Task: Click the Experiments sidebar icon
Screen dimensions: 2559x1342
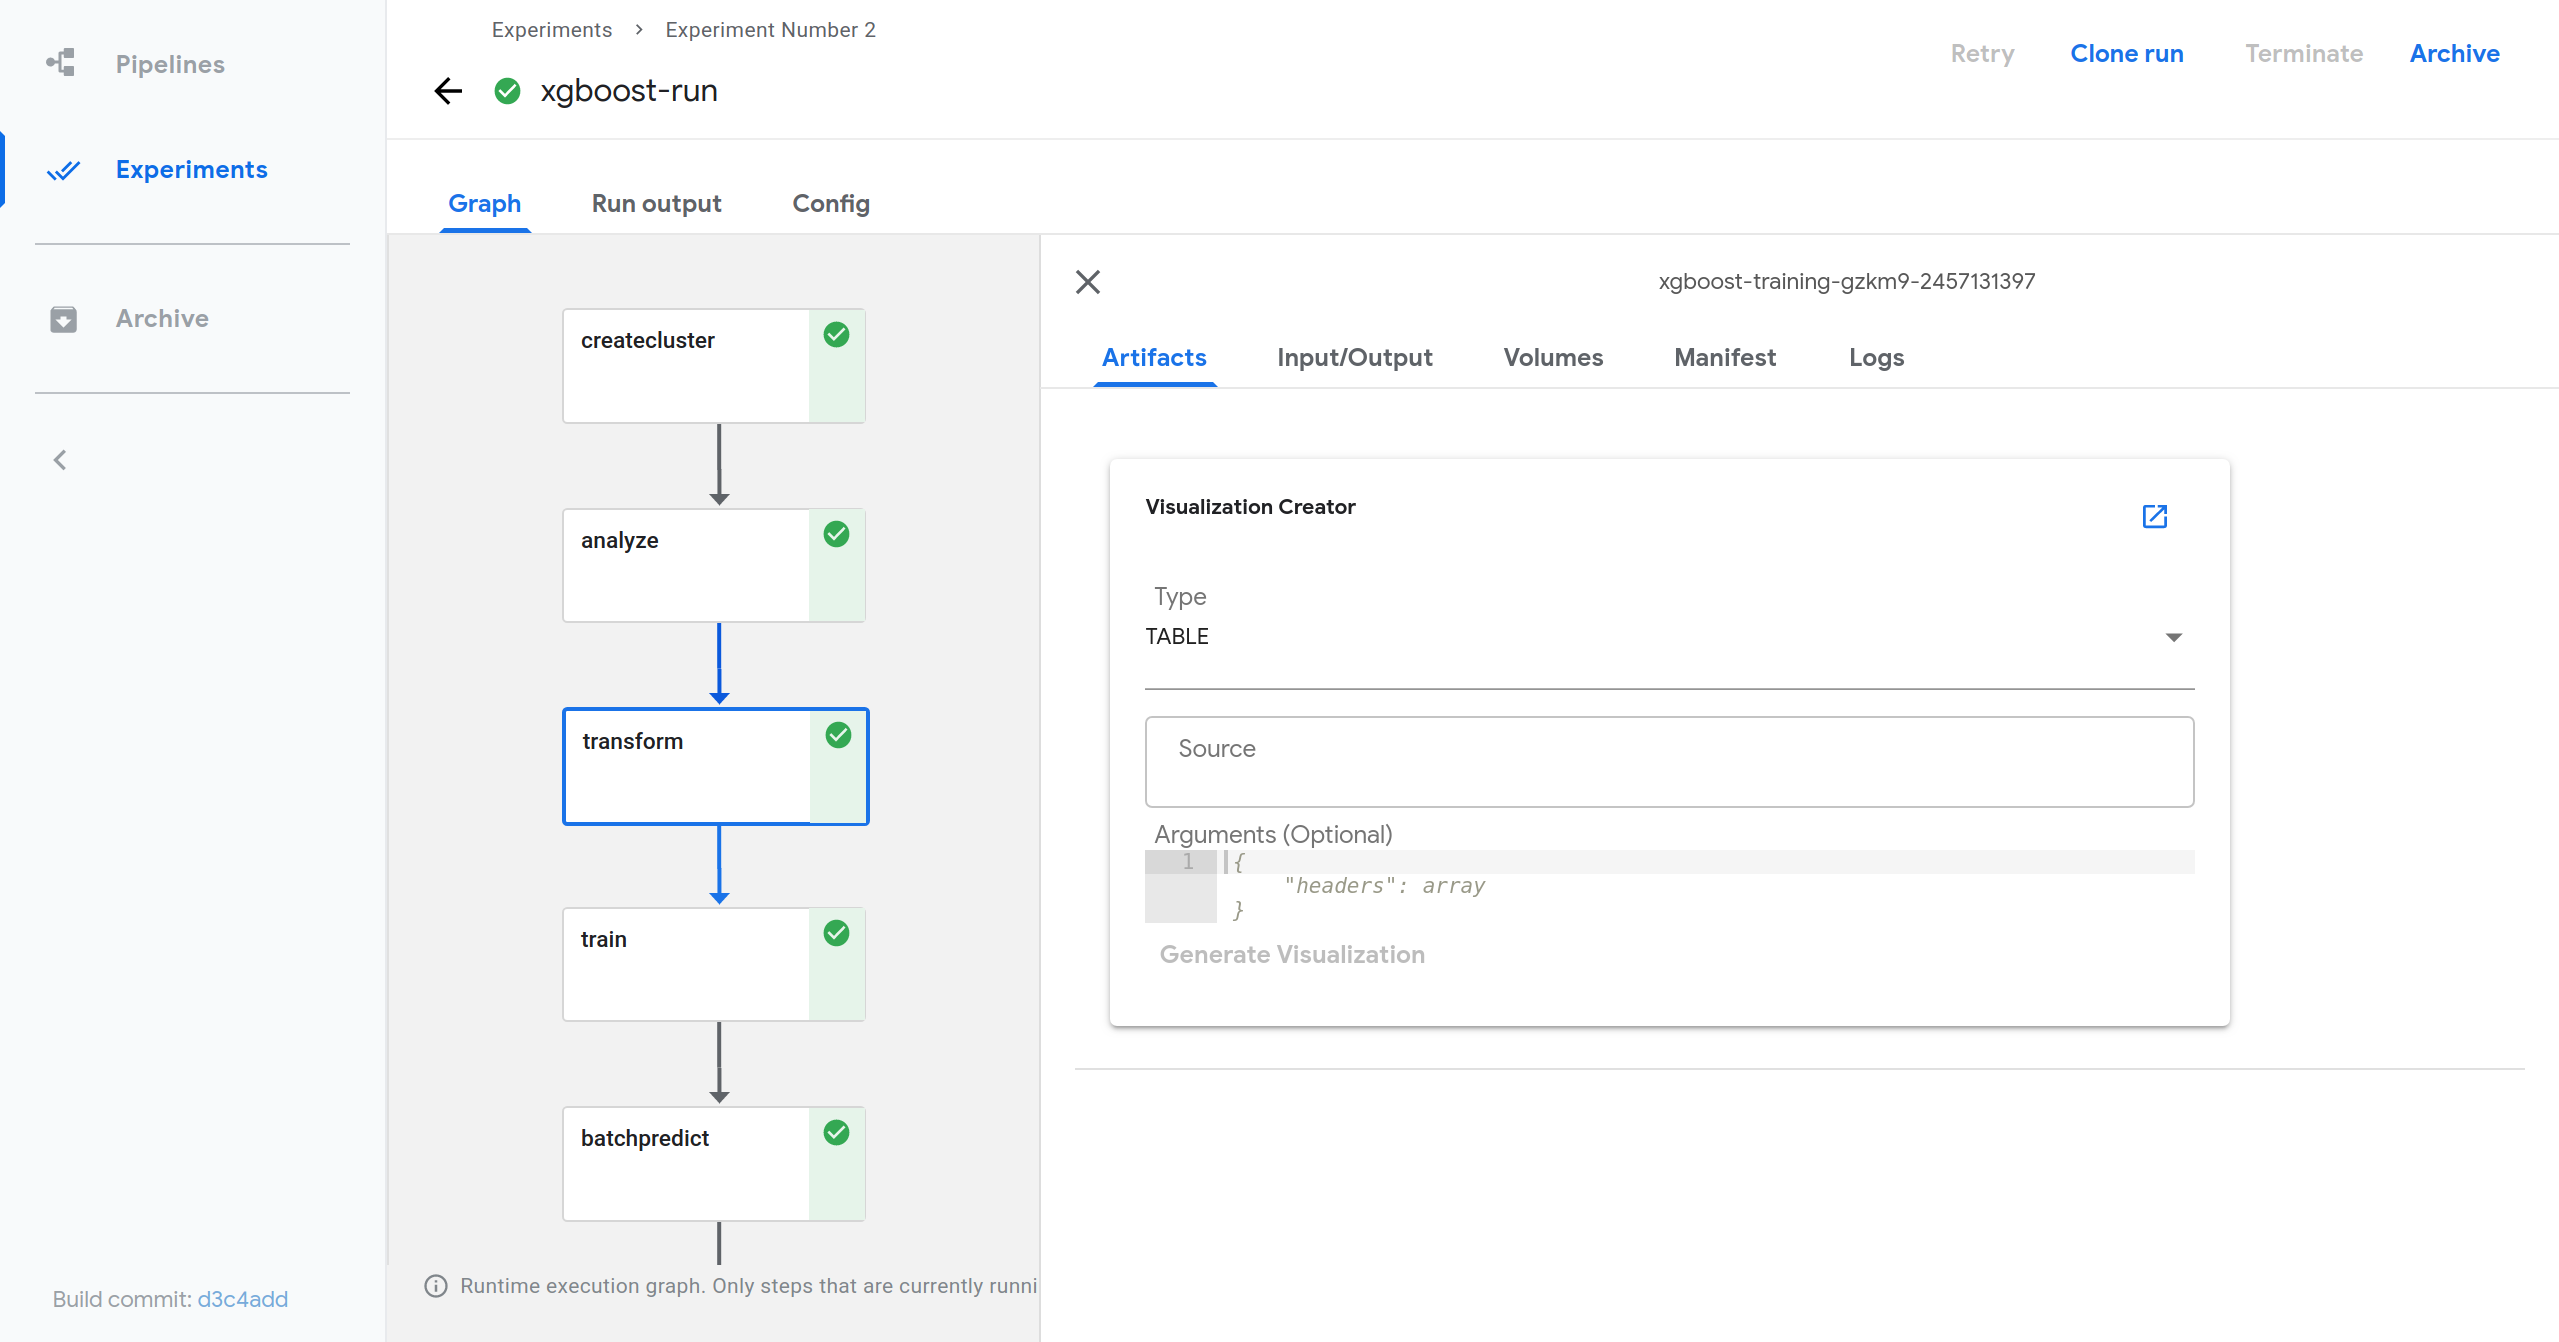Action: coord(64,169)
